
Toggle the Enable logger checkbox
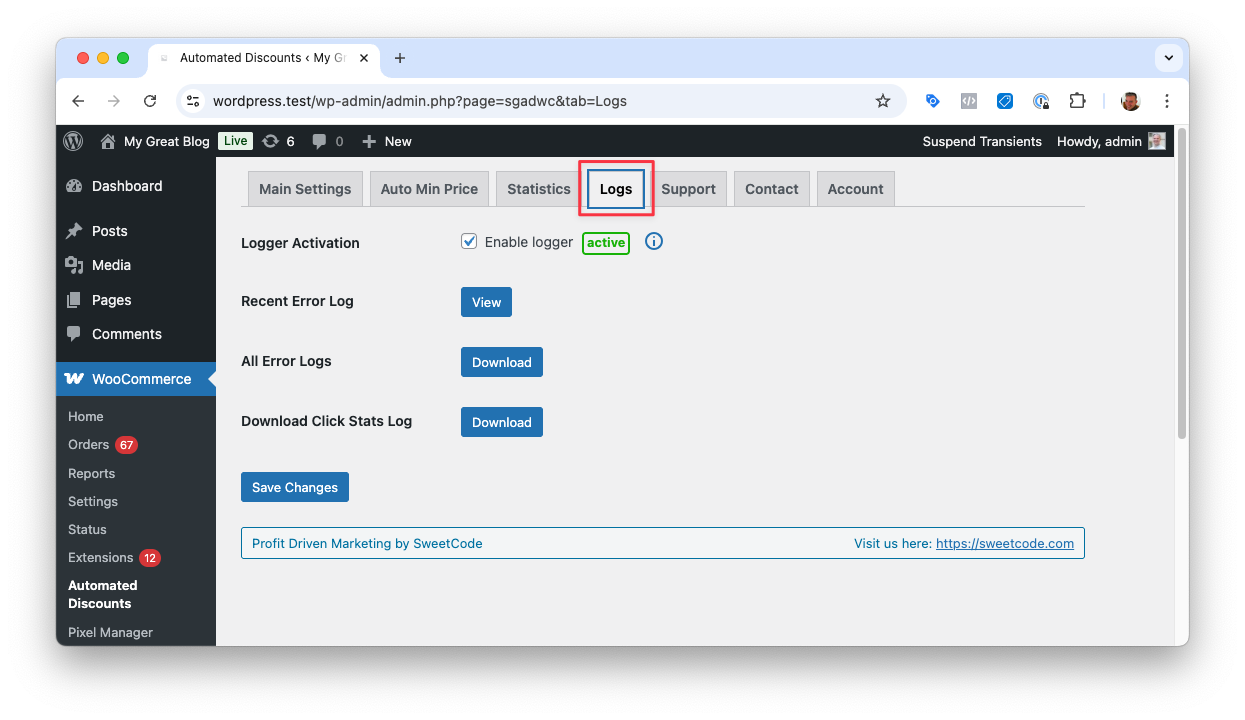pos(469,241)
